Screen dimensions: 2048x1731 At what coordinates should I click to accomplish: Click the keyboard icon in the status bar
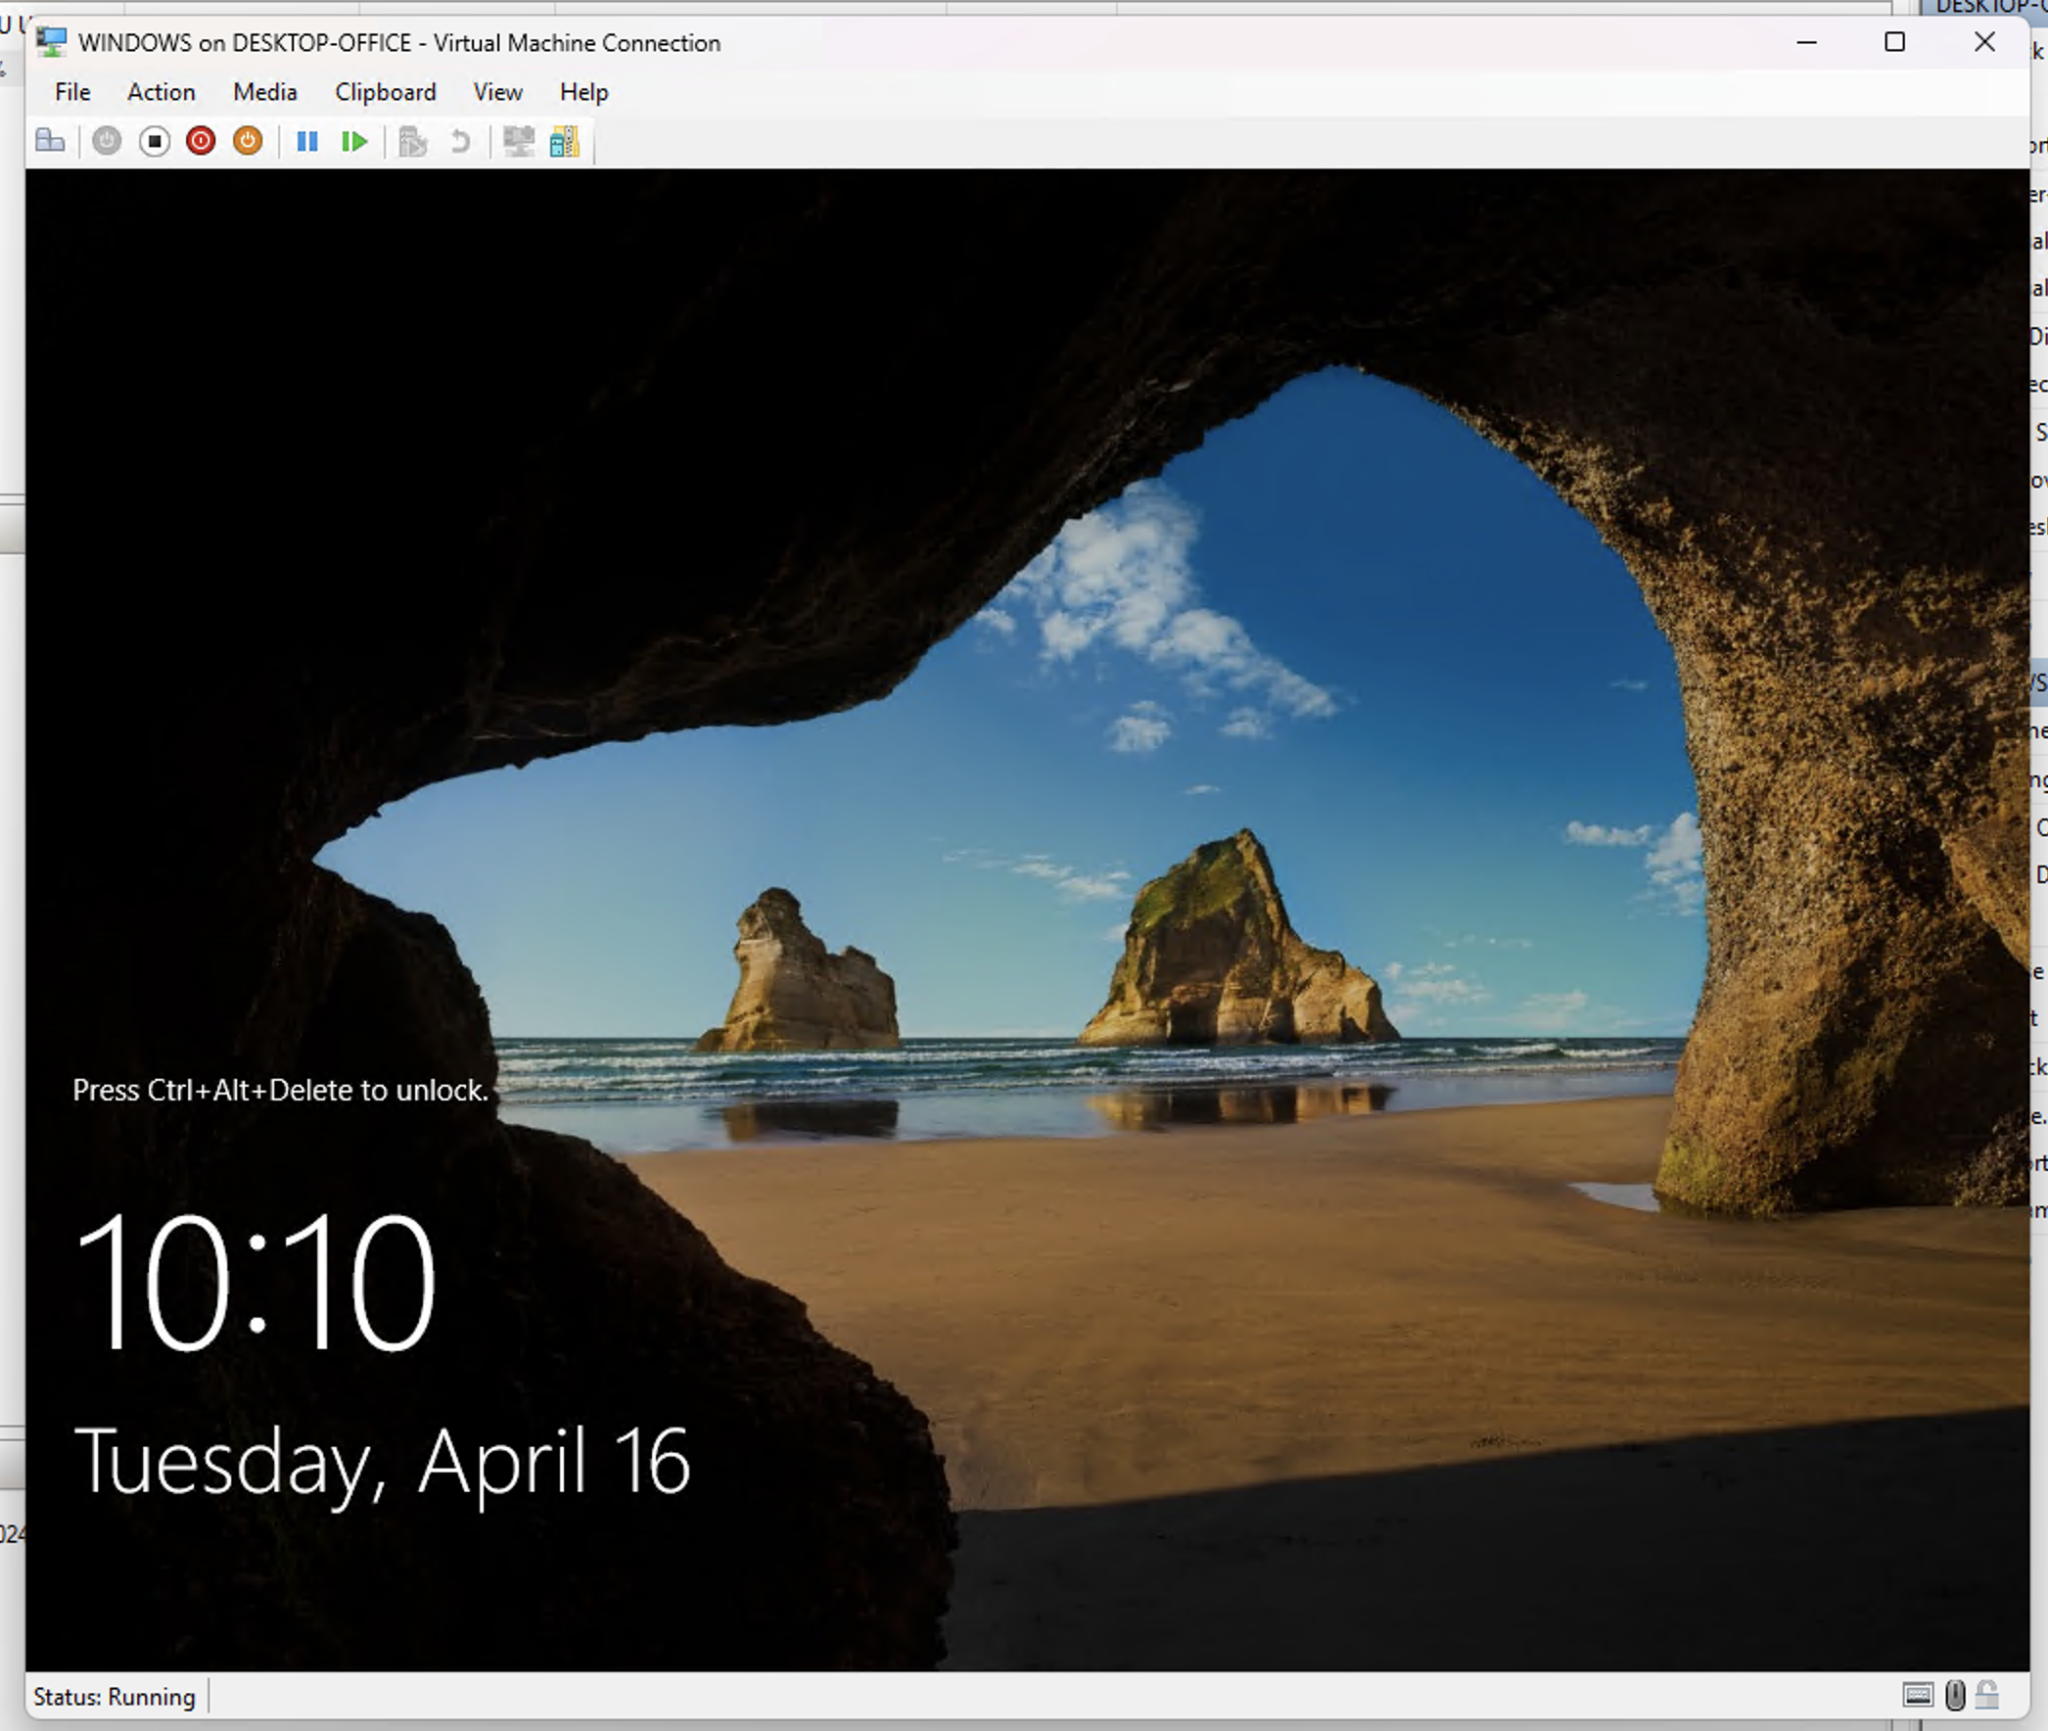point(1917,1695)
